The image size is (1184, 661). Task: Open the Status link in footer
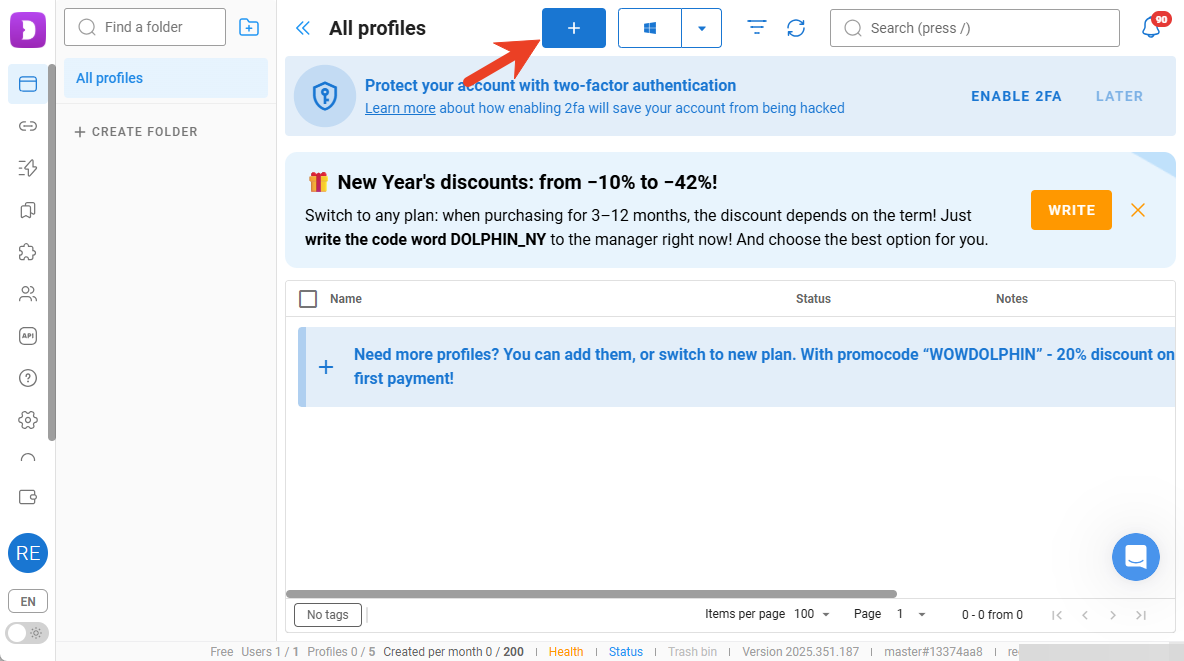626,652
